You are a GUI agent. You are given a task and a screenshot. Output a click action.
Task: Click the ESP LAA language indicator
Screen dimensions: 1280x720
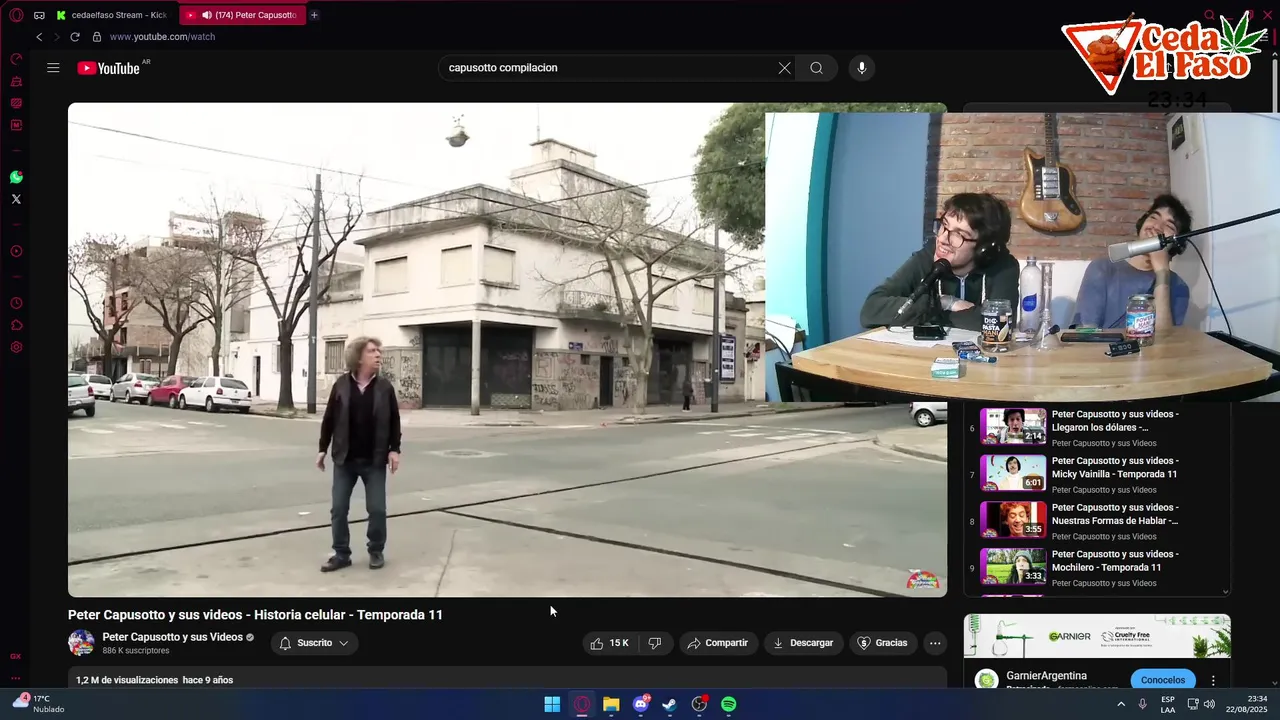1168,704
